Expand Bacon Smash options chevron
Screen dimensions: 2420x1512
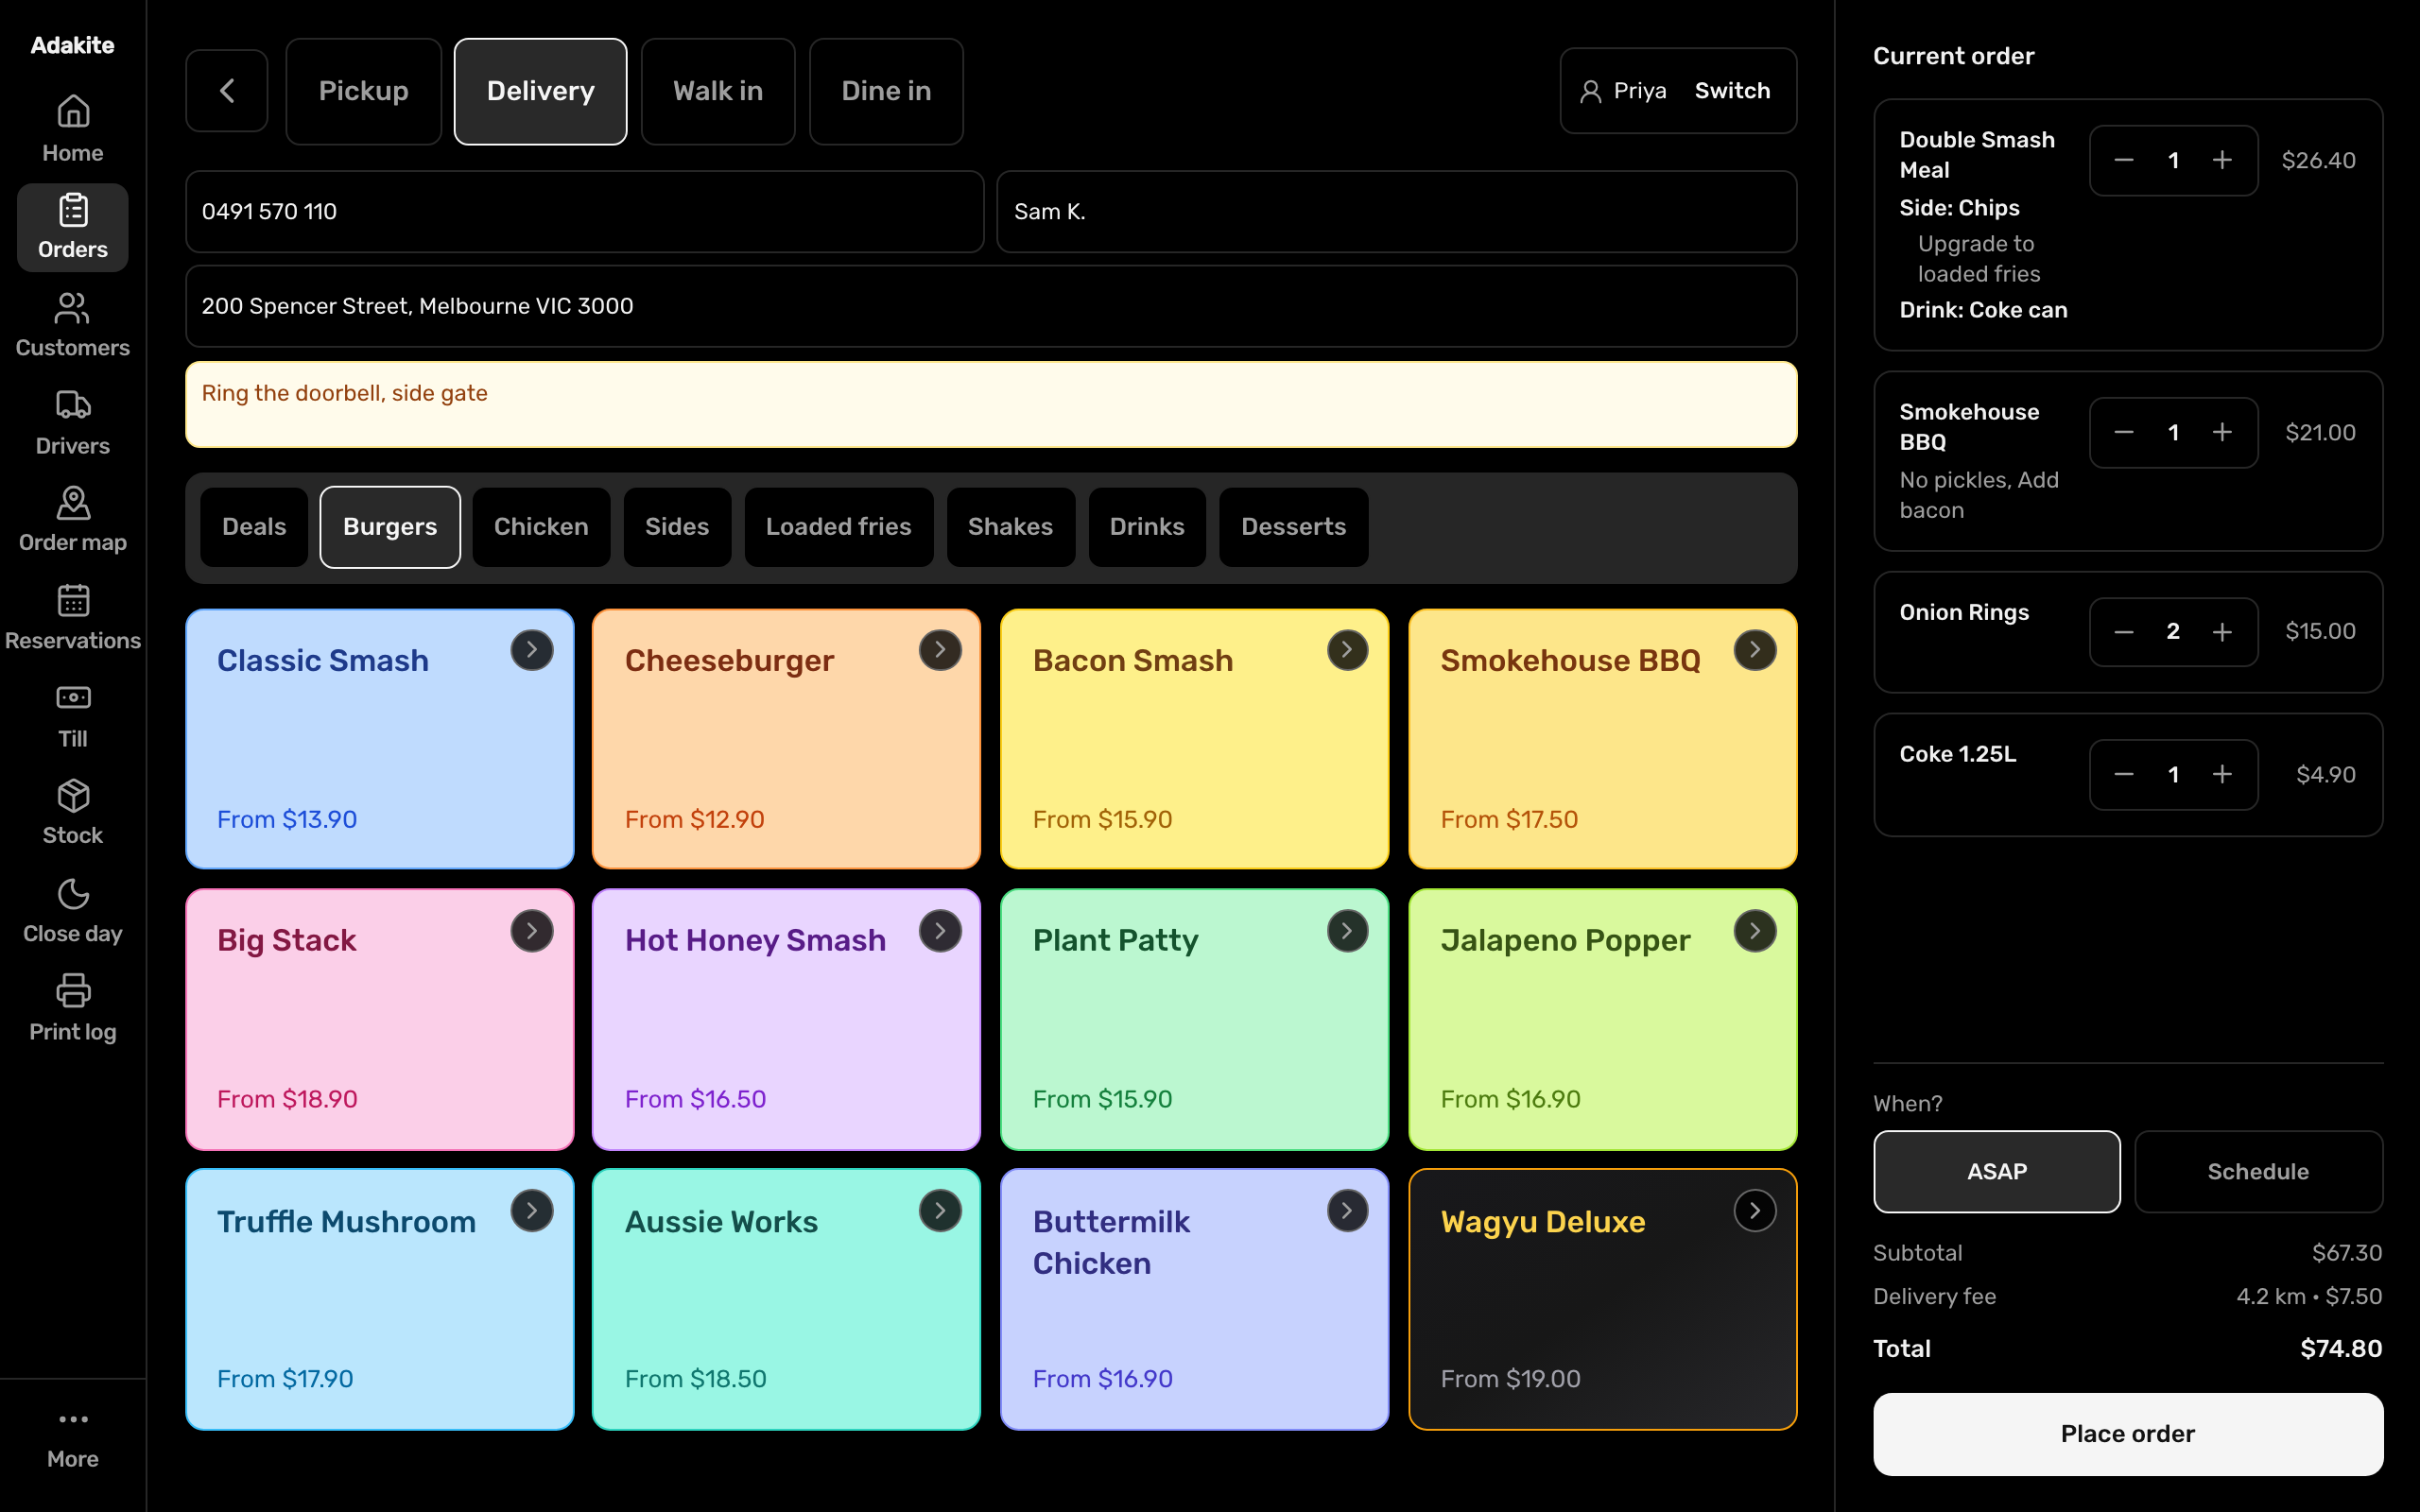(1347, 650)
